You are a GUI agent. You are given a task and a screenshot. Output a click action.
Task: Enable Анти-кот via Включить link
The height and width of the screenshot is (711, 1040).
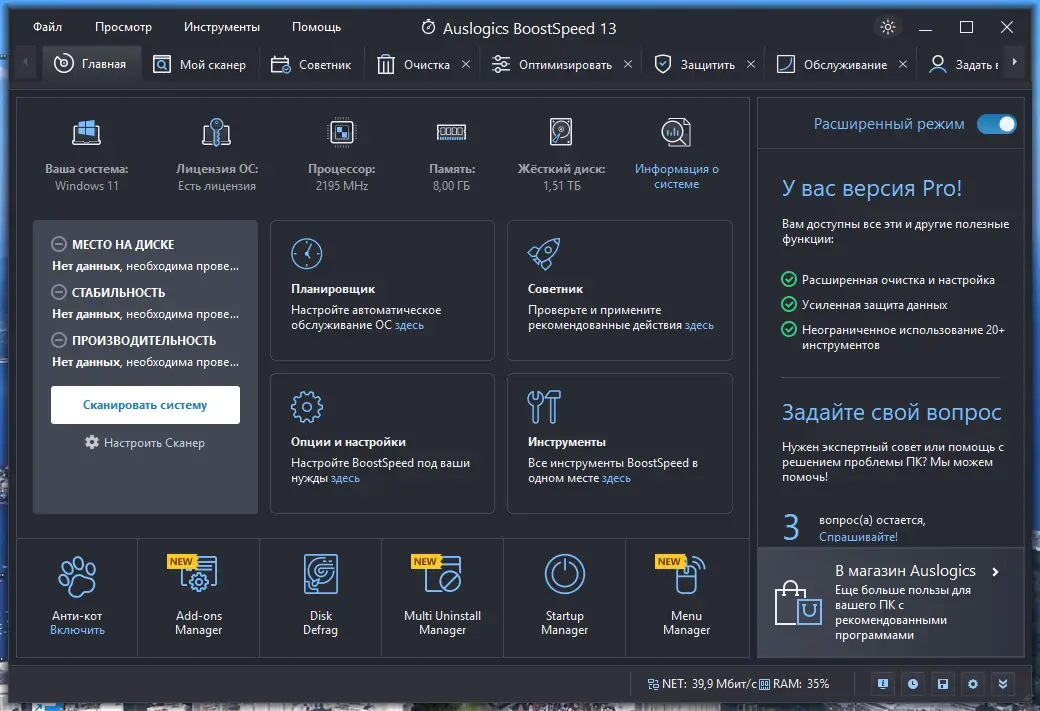[77, 630]
